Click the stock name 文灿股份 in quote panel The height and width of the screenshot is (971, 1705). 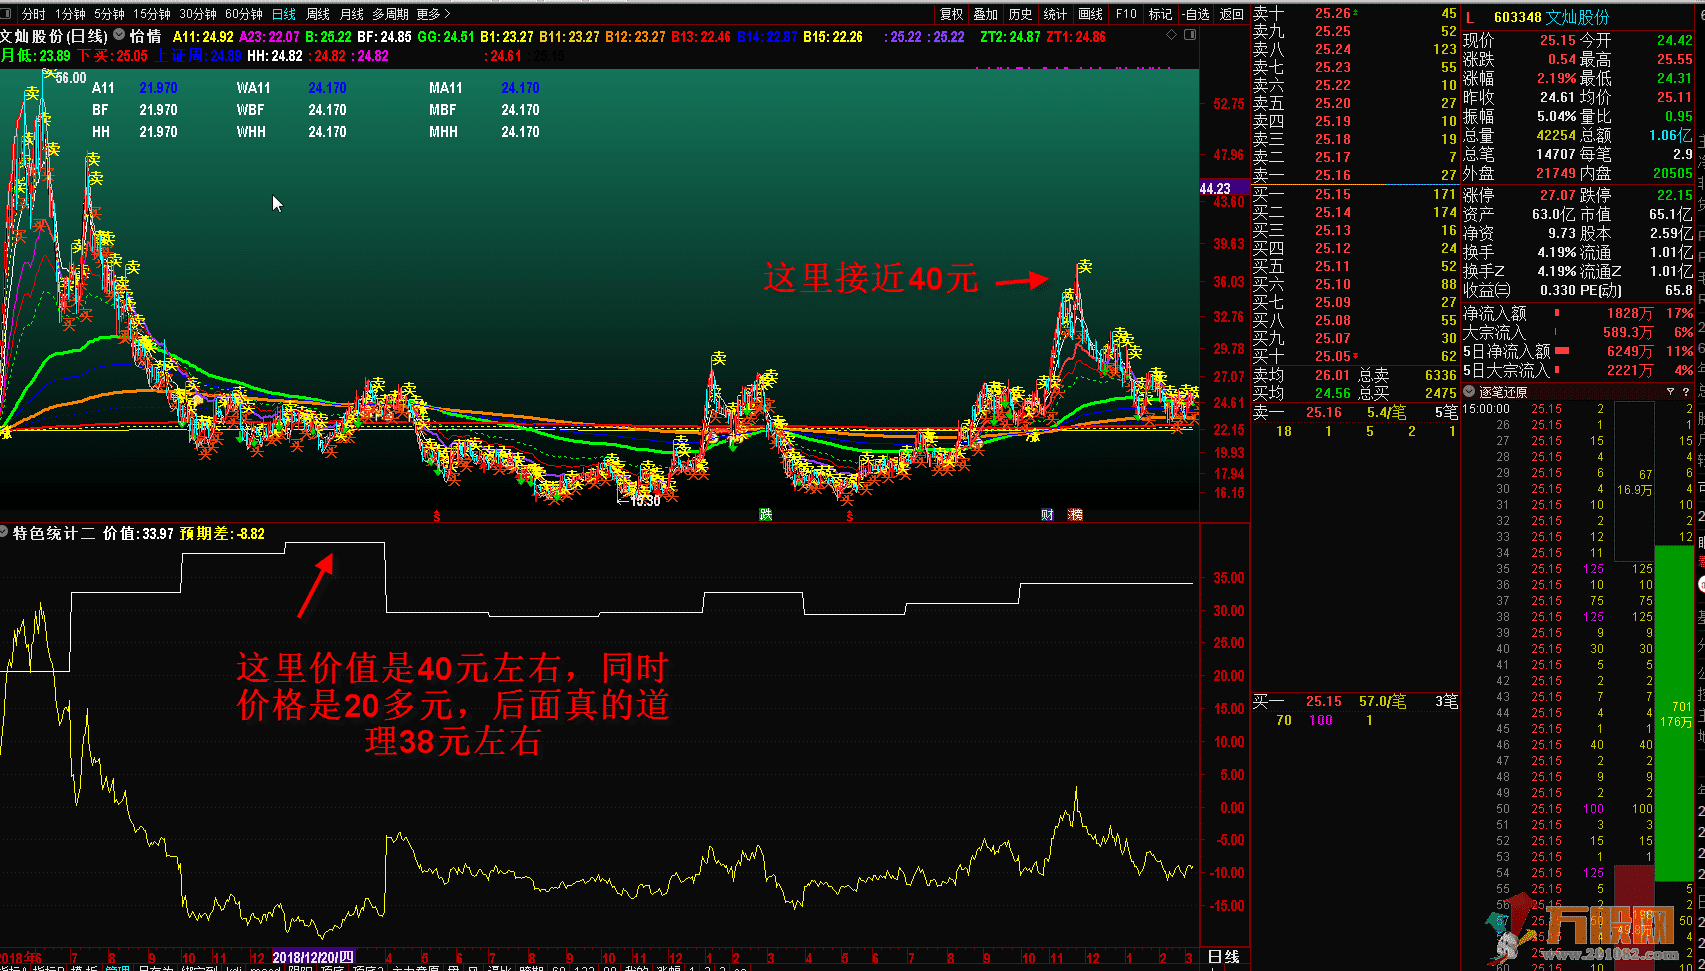[1578, 17]
